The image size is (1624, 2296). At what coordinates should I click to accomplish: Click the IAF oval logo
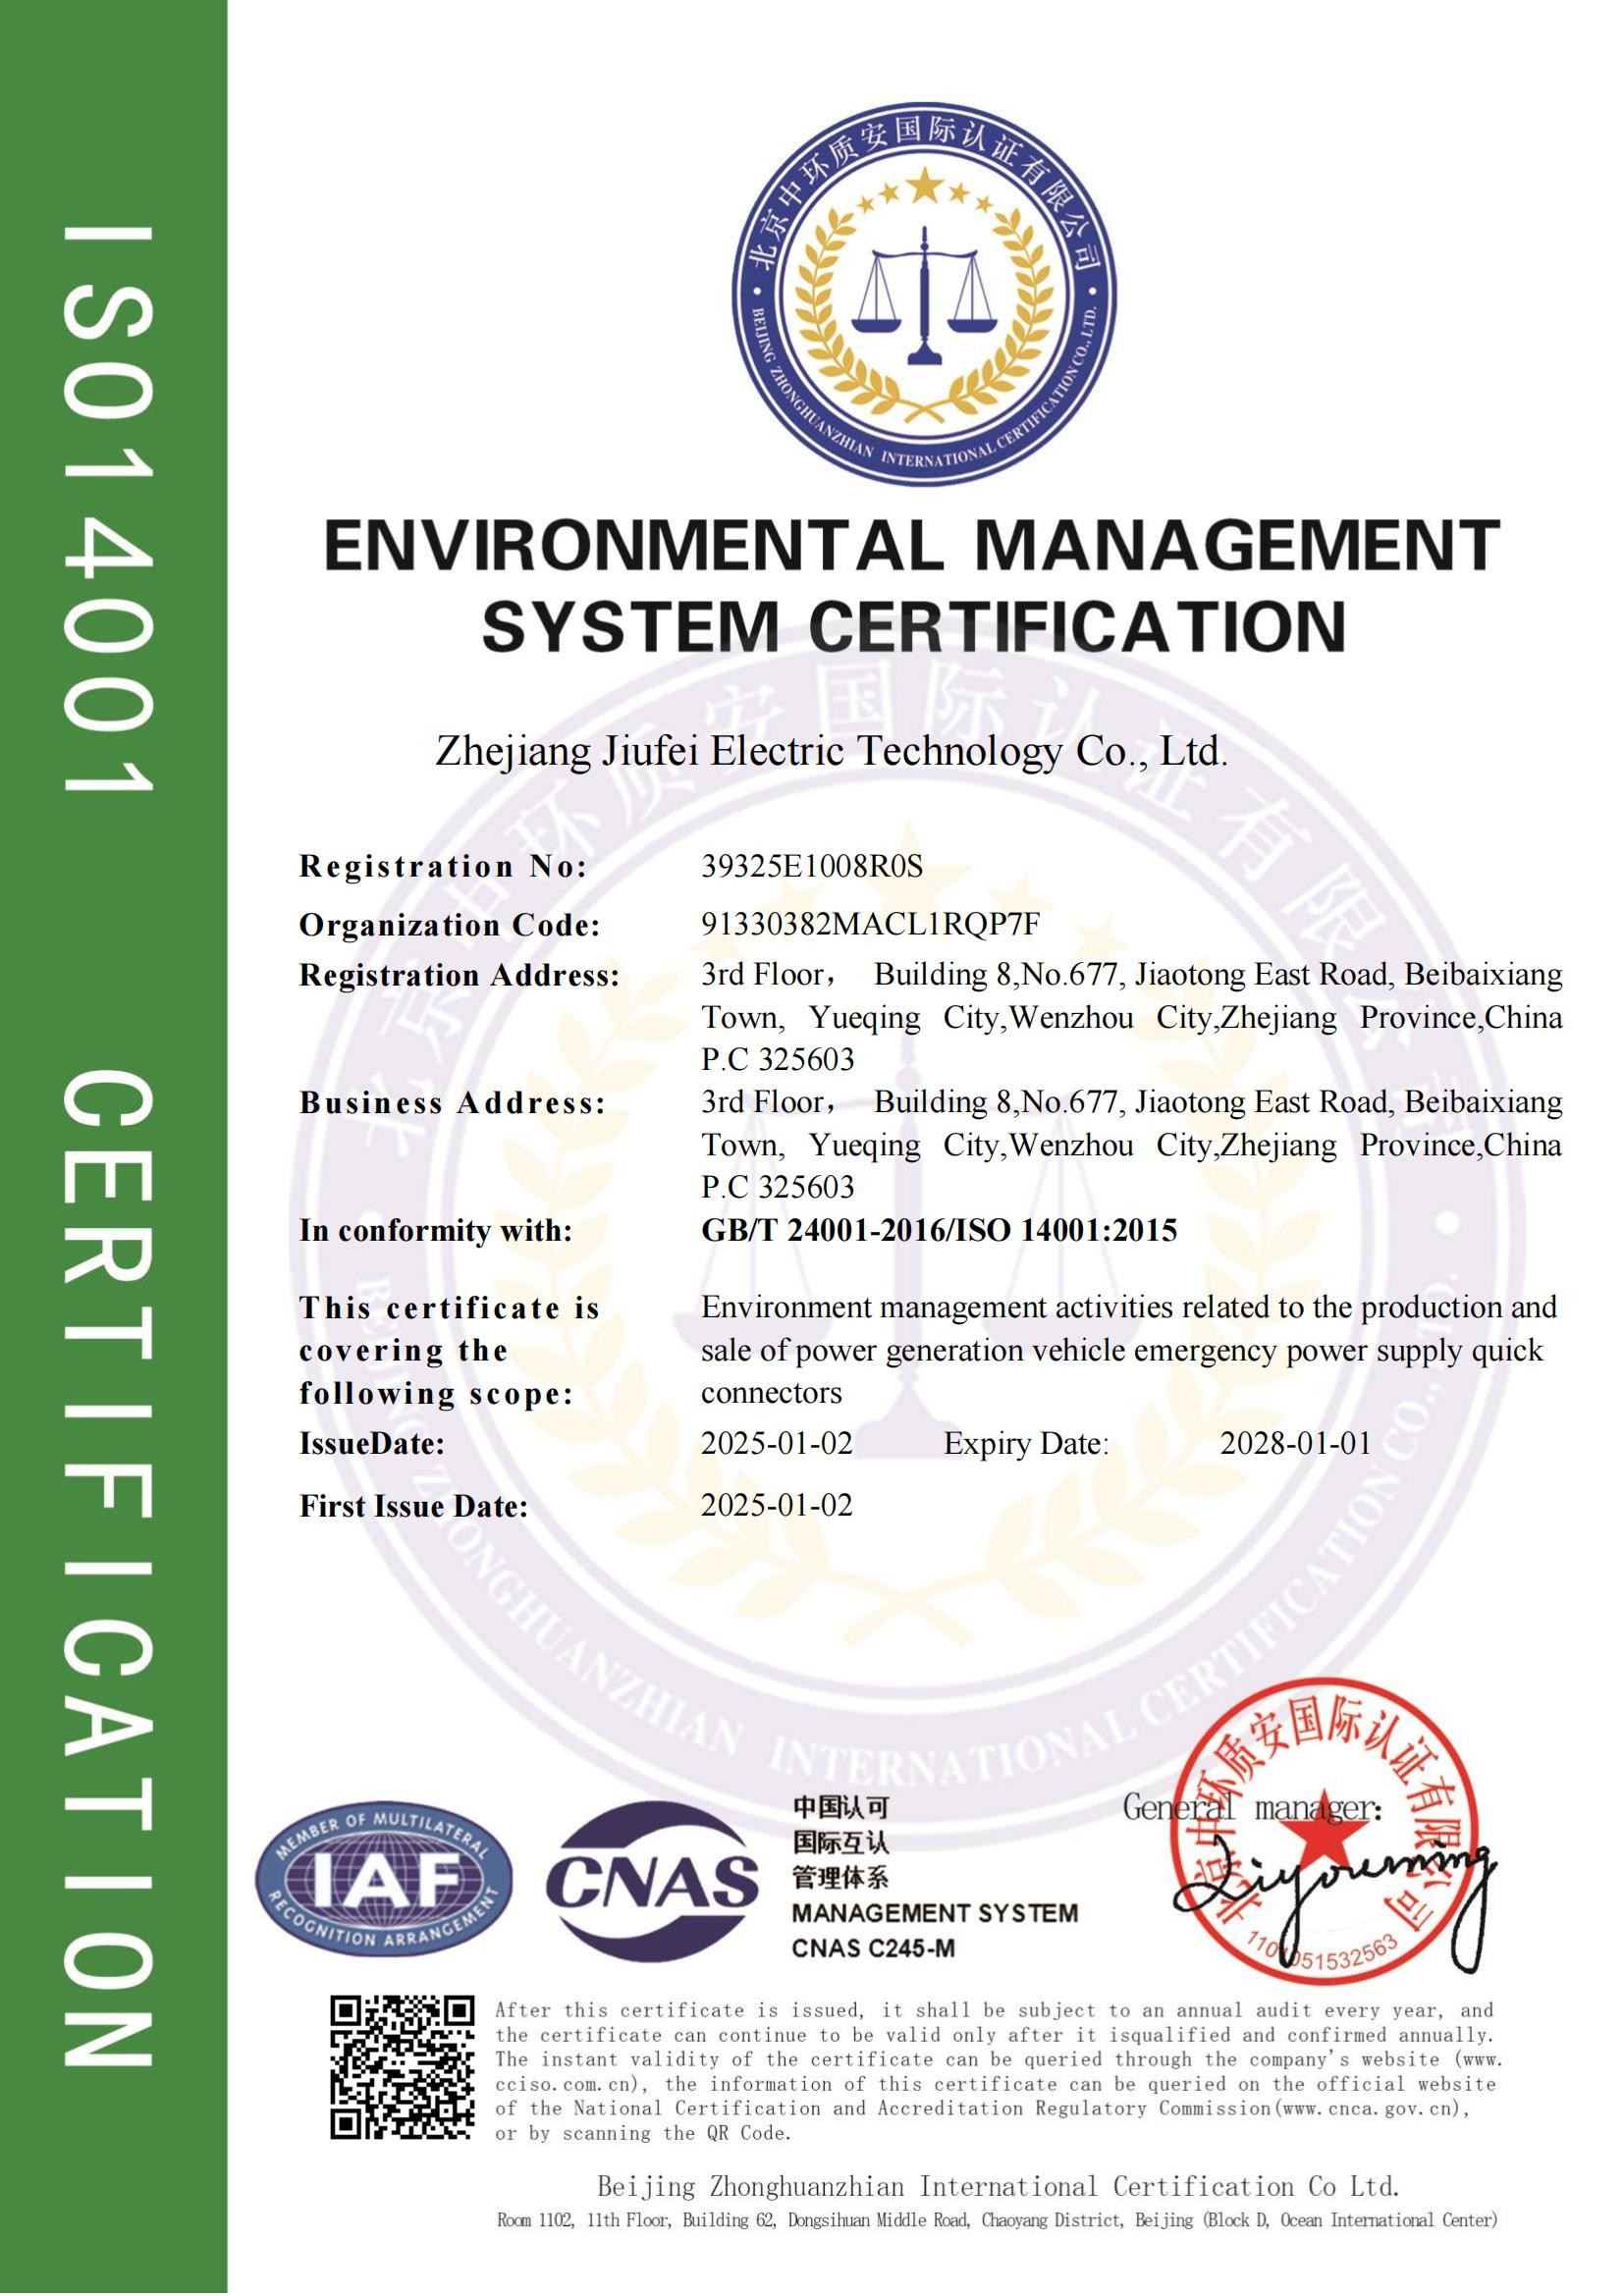pos(384,1882)
